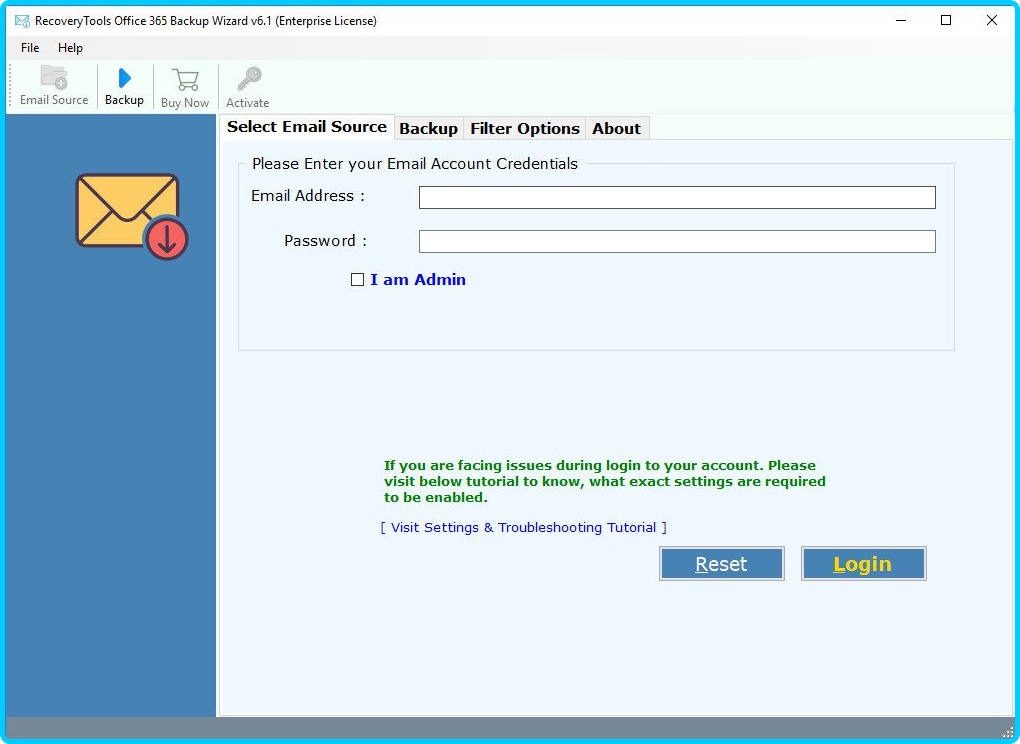Click the envelope download logo in sidebar
1020x744 pixels.
point(131,216)
